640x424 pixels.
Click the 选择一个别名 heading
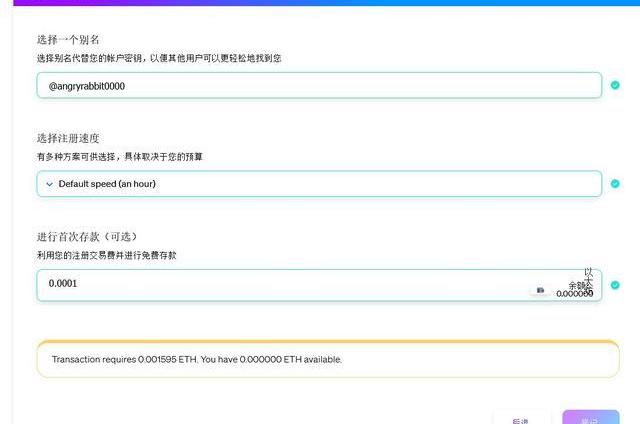pos(68,39)
